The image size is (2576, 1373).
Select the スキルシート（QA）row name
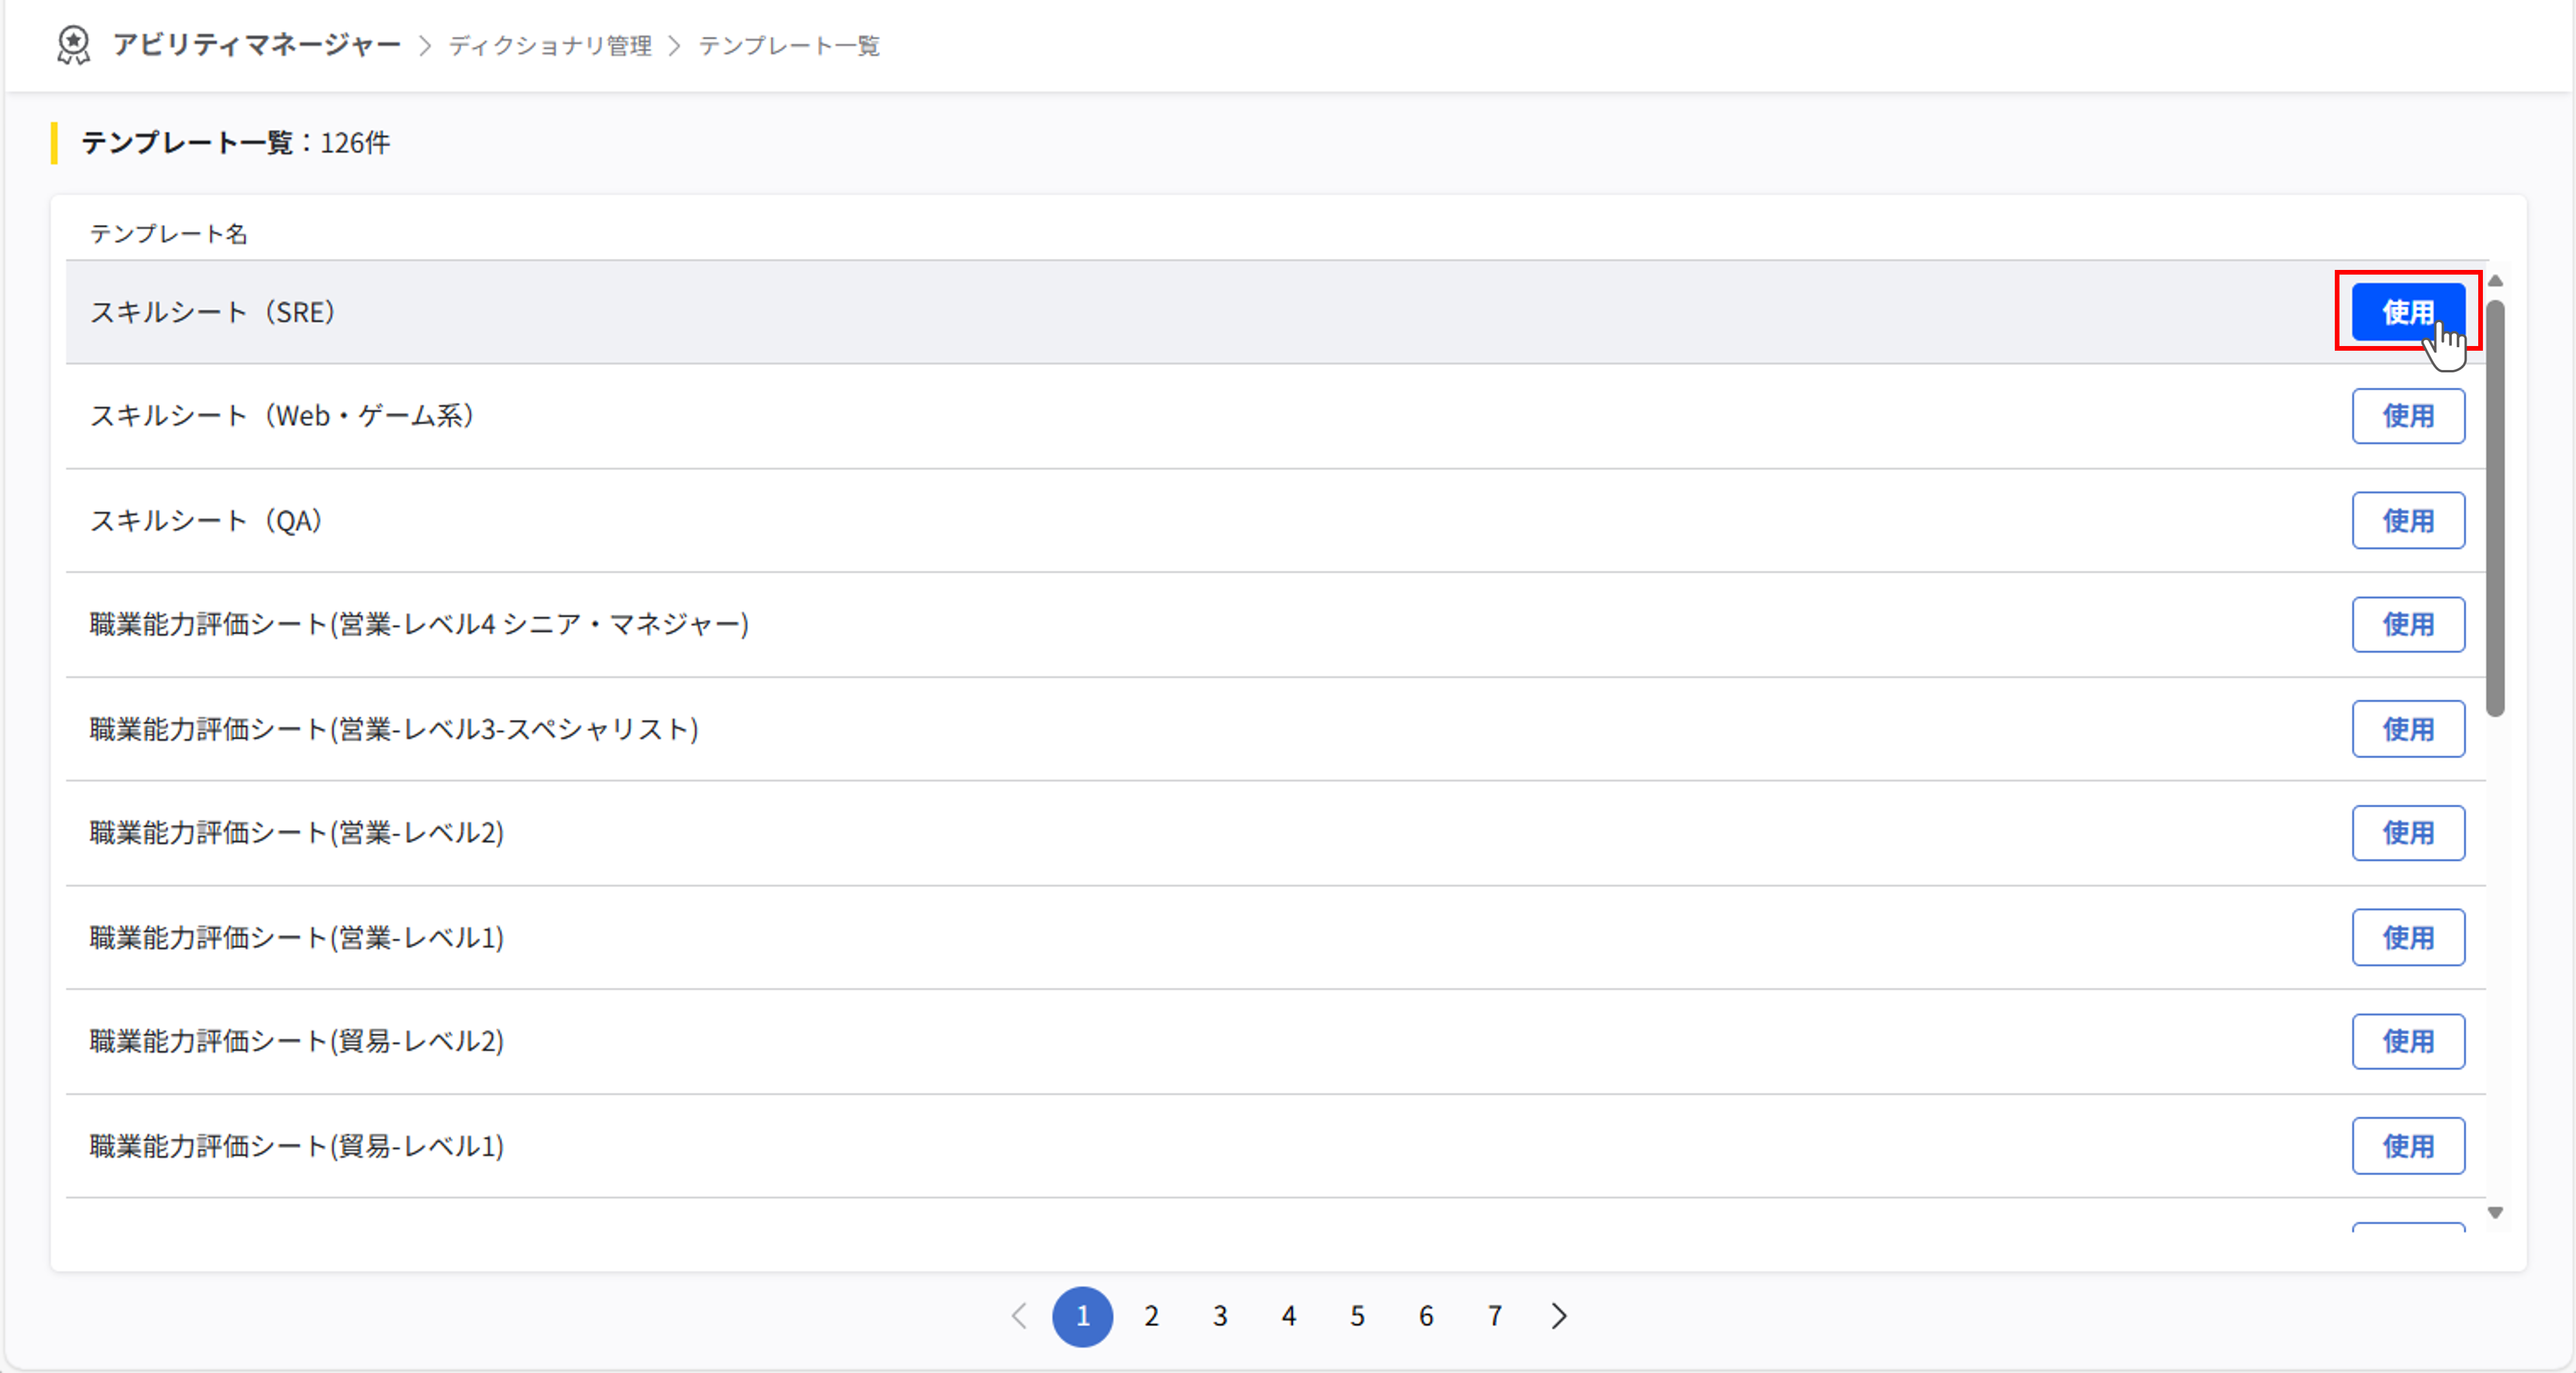click(x=206, y=521)
